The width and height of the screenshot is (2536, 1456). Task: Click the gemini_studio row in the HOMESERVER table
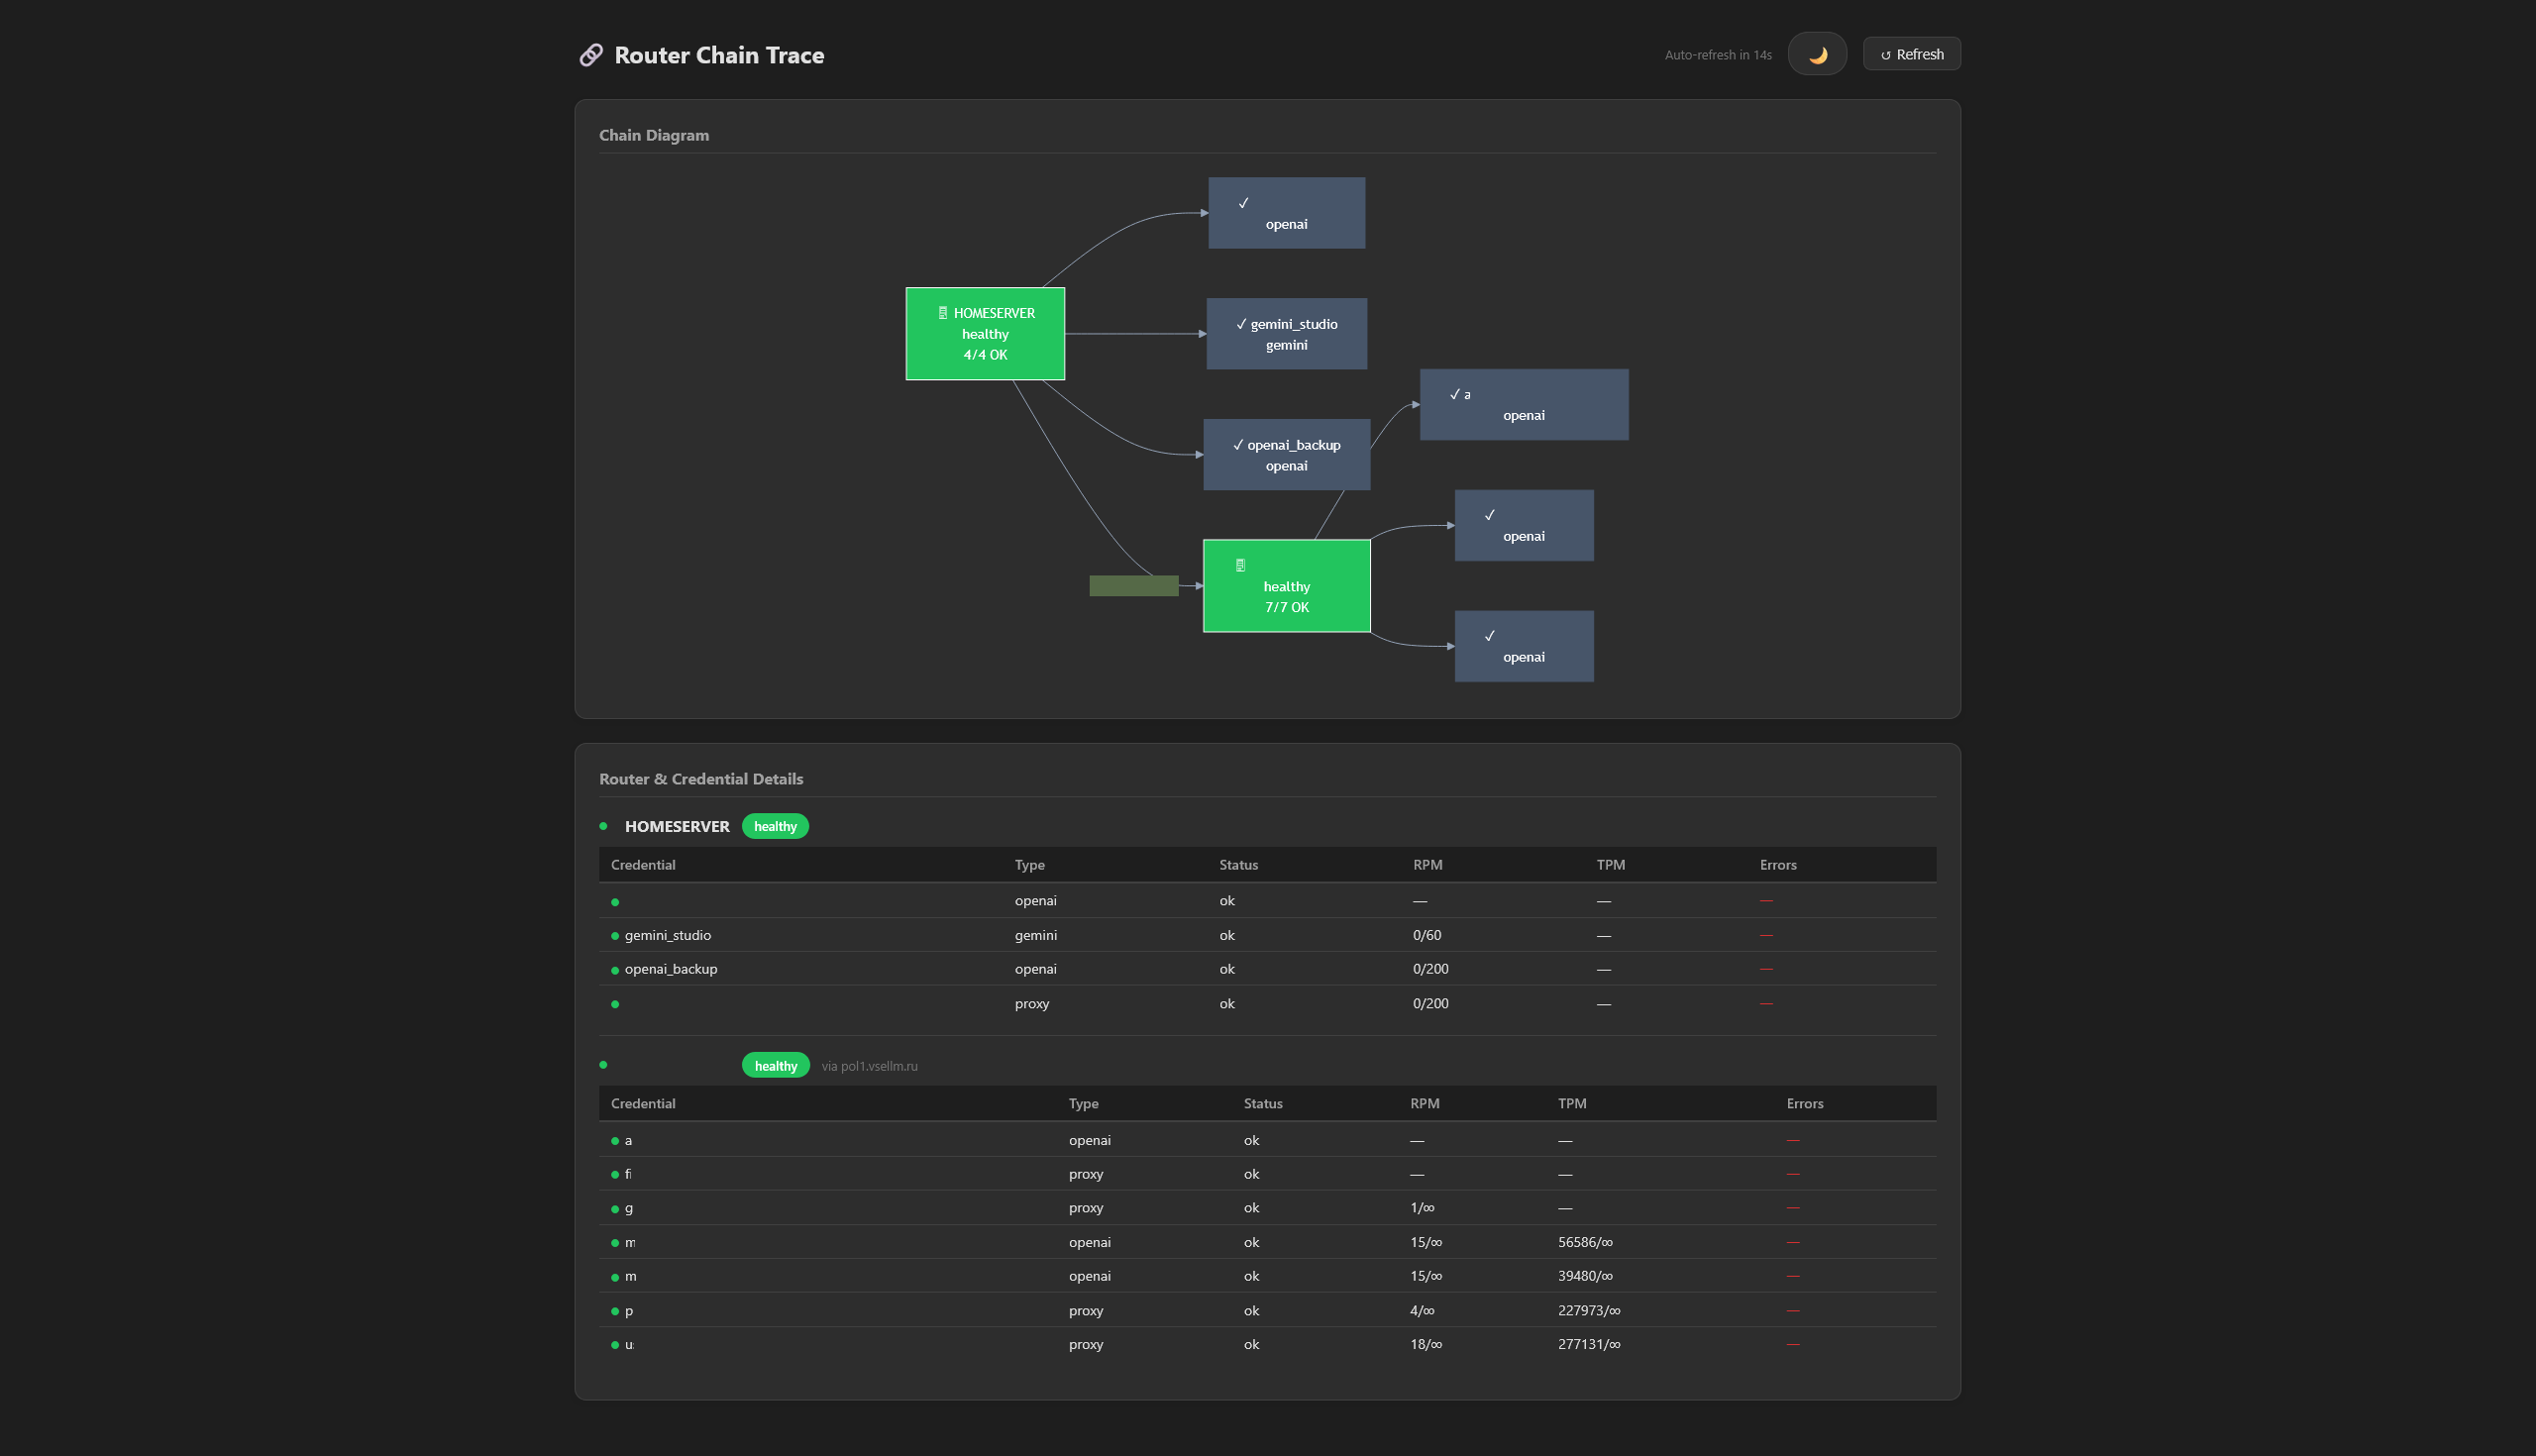(1267, 935)
